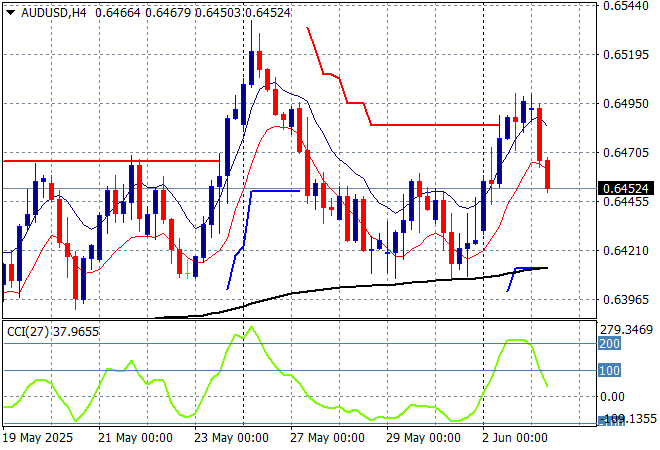660x450 pixels.
Task: Click the 0.65195 price axis label
Action: click(626, 55)
